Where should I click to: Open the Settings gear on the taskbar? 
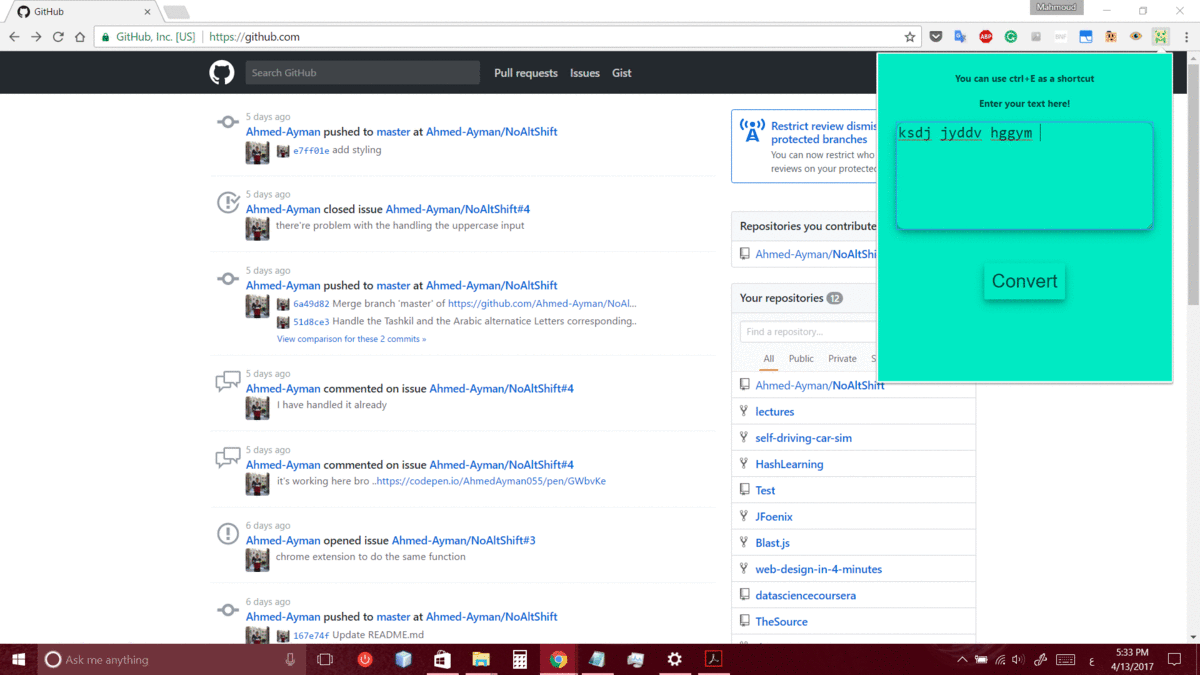point(675,660)
